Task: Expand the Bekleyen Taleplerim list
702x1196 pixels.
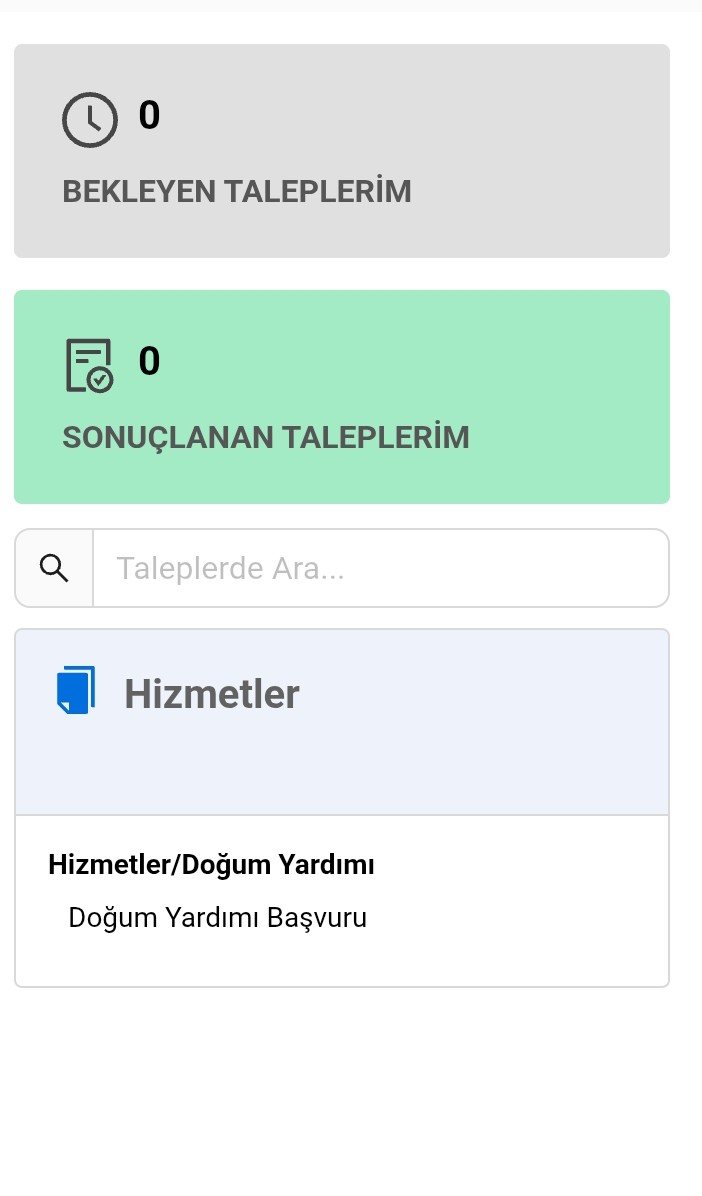Action: click(341, 150)
